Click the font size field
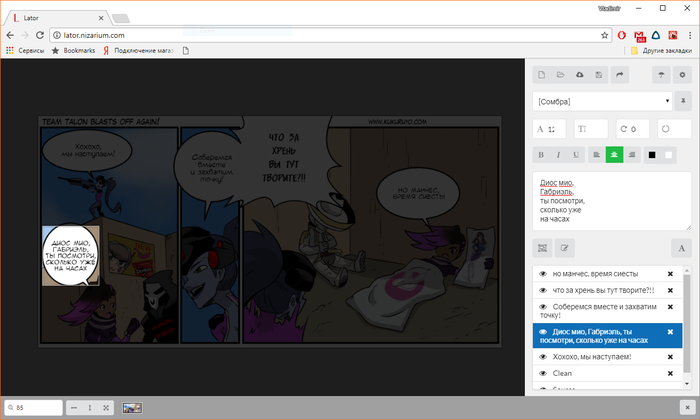The image size is (700, 420). click(550, 129)
